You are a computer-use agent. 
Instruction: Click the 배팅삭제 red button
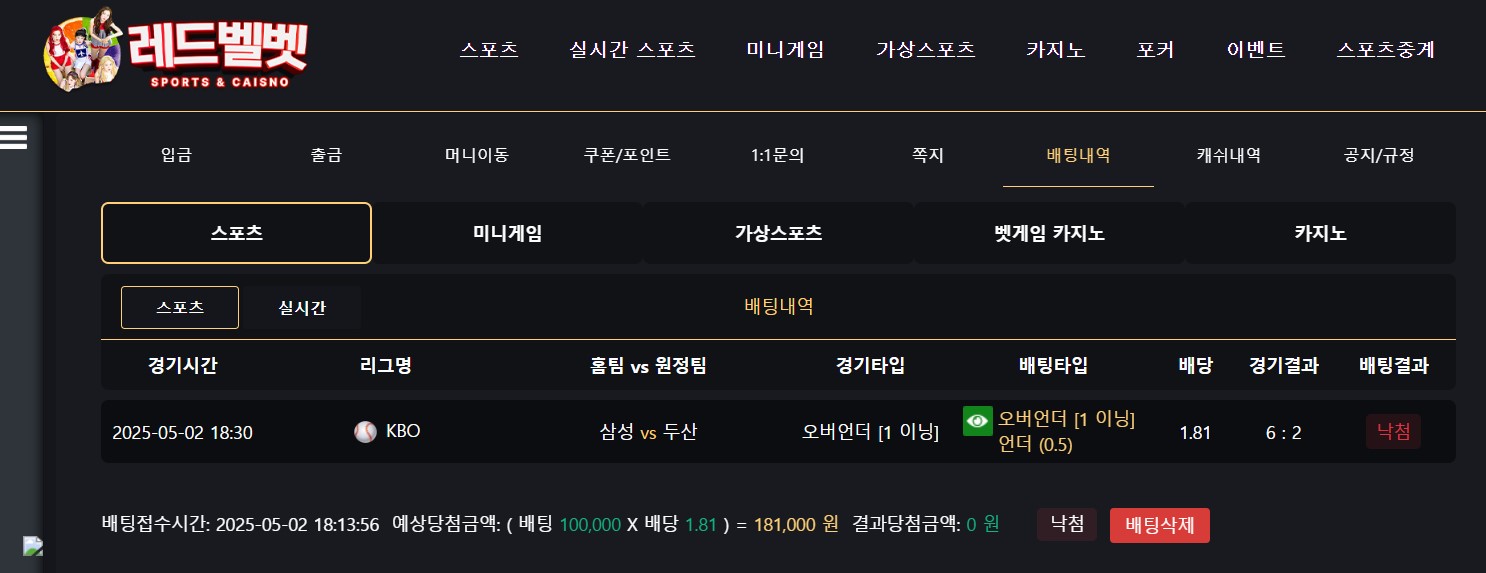click(1160, 525)
